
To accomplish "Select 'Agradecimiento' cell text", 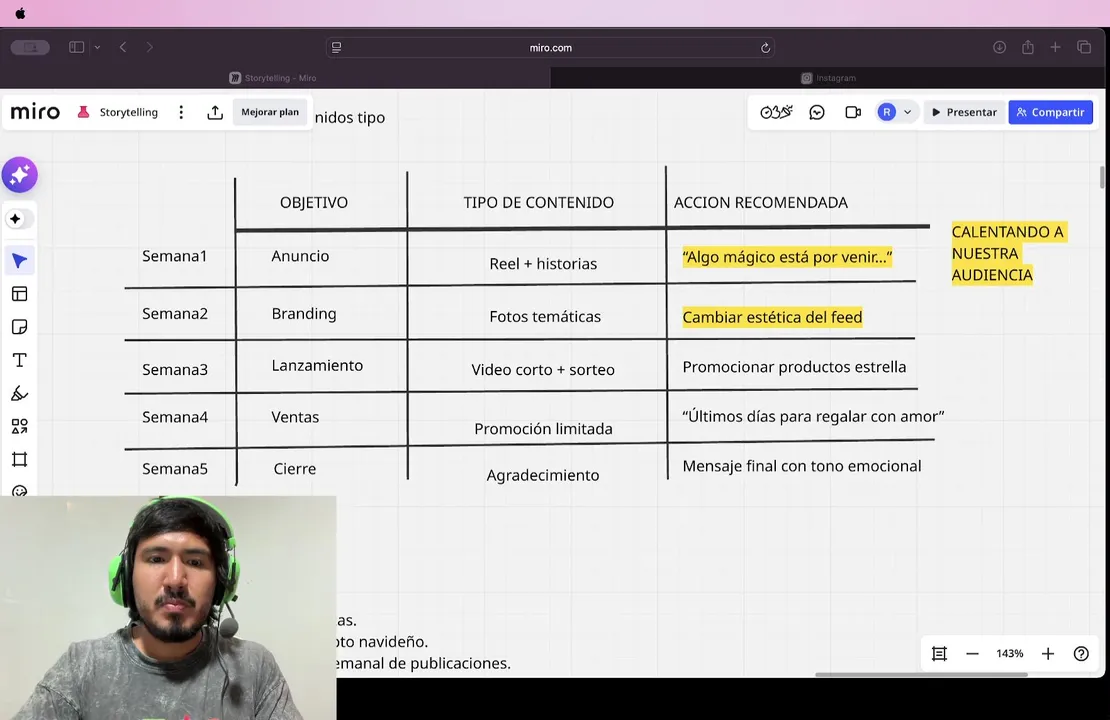I will click(x=542, y=475).
